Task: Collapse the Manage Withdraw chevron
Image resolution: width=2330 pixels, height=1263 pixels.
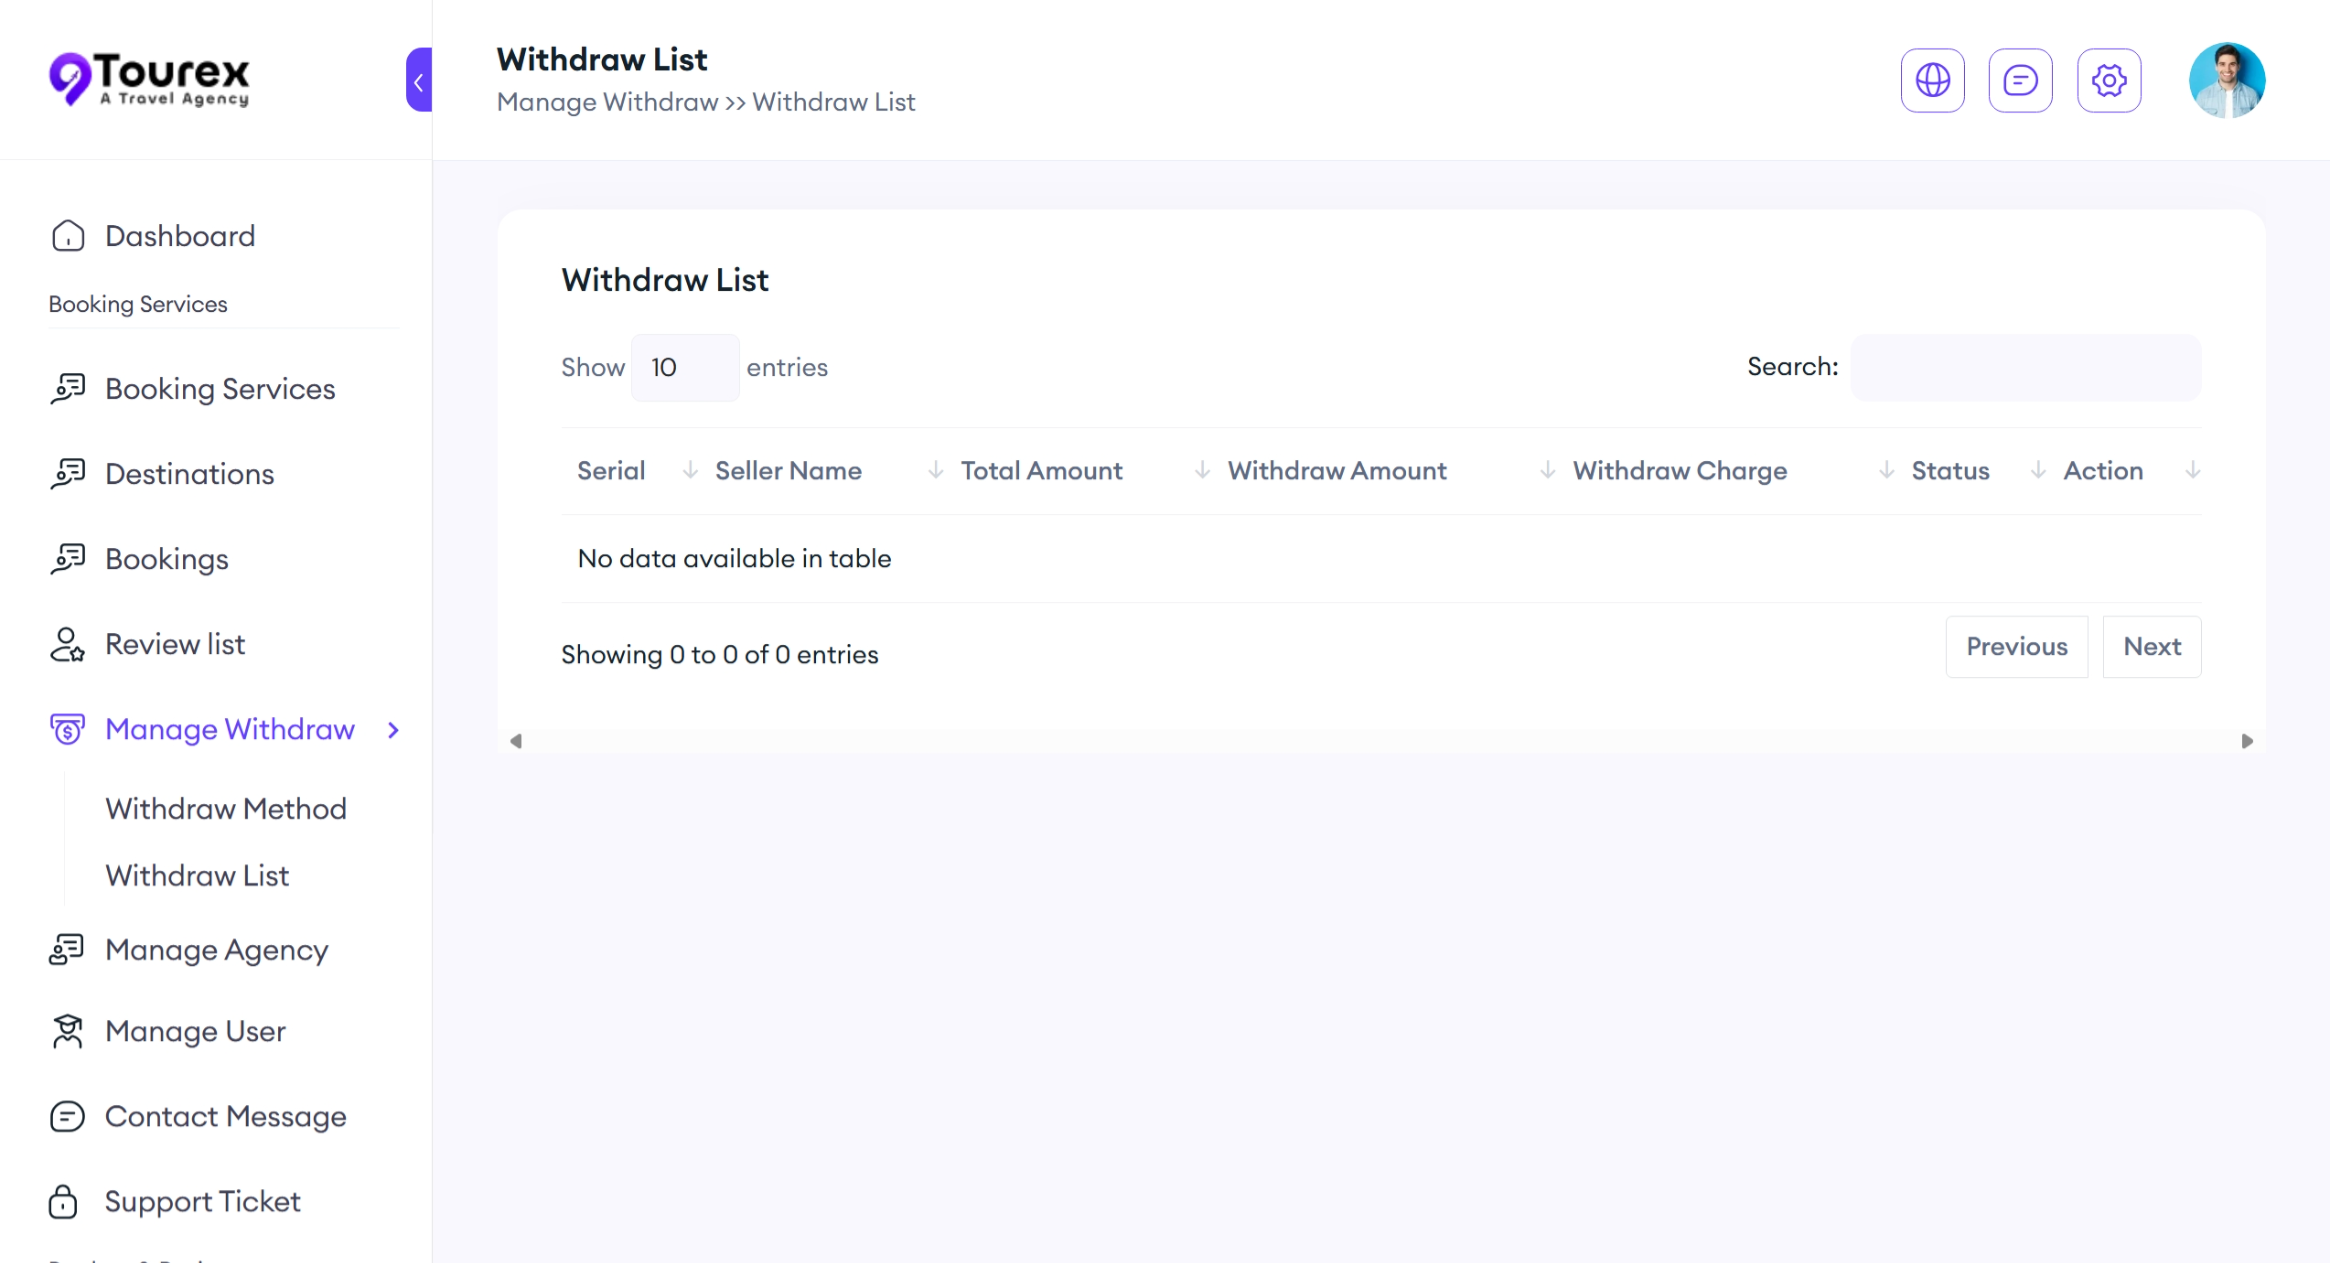Action: tap(393, 730)
